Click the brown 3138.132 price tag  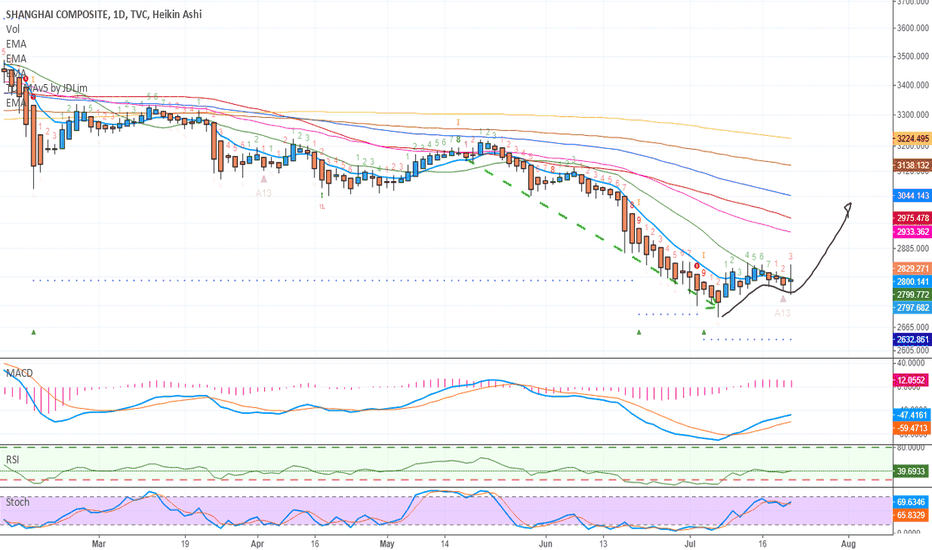[x=912, y=165]
